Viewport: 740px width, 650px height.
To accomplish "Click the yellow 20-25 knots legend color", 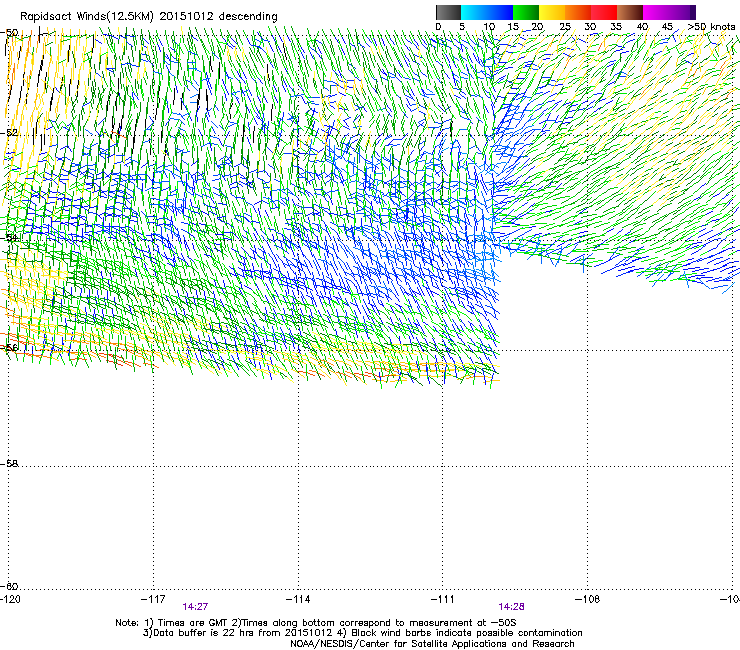I will (x=552, y=12).
